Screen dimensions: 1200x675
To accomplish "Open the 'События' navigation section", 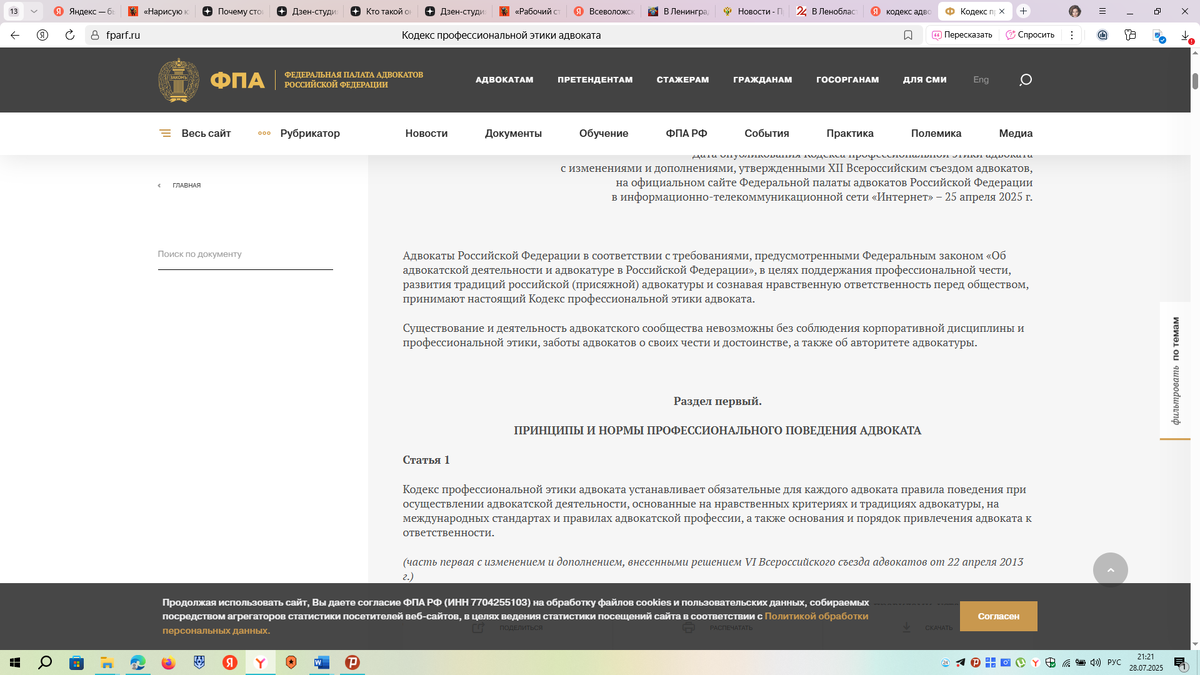I will 767,133.
